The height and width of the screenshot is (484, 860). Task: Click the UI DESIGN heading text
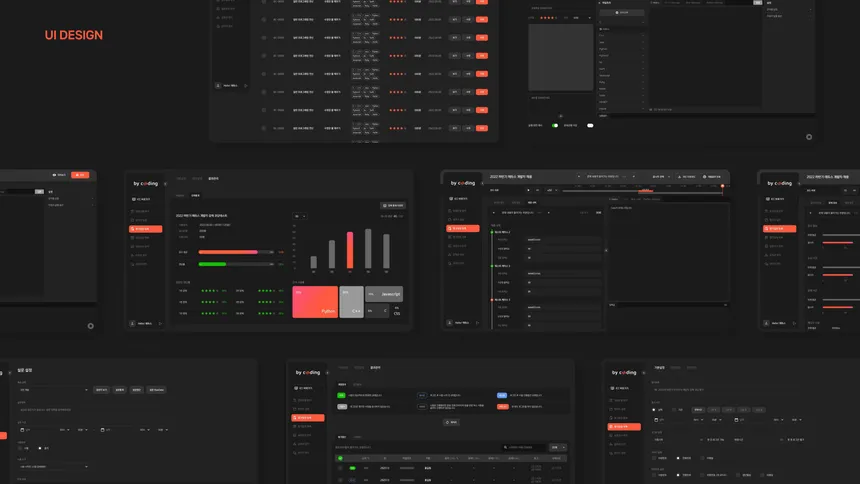click(73, 35)
